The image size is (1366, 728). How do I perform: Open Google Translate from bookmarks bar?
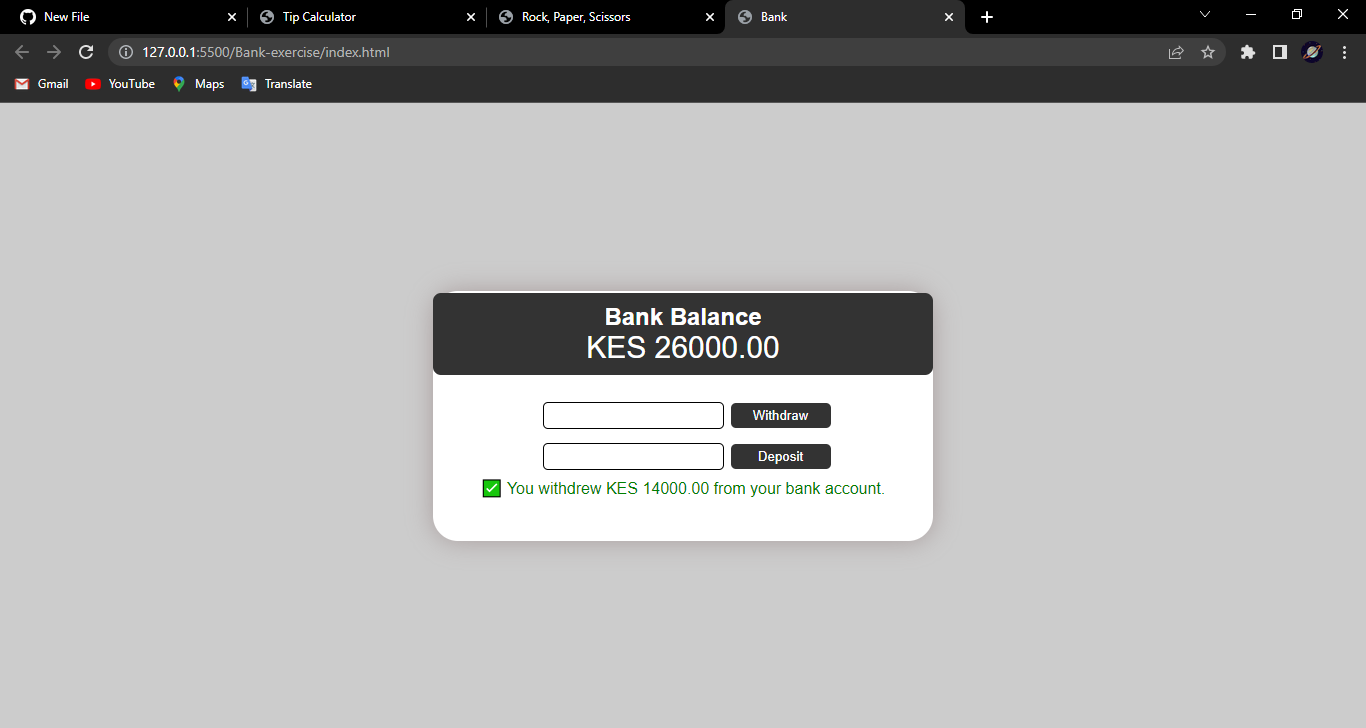pos(276,84)
